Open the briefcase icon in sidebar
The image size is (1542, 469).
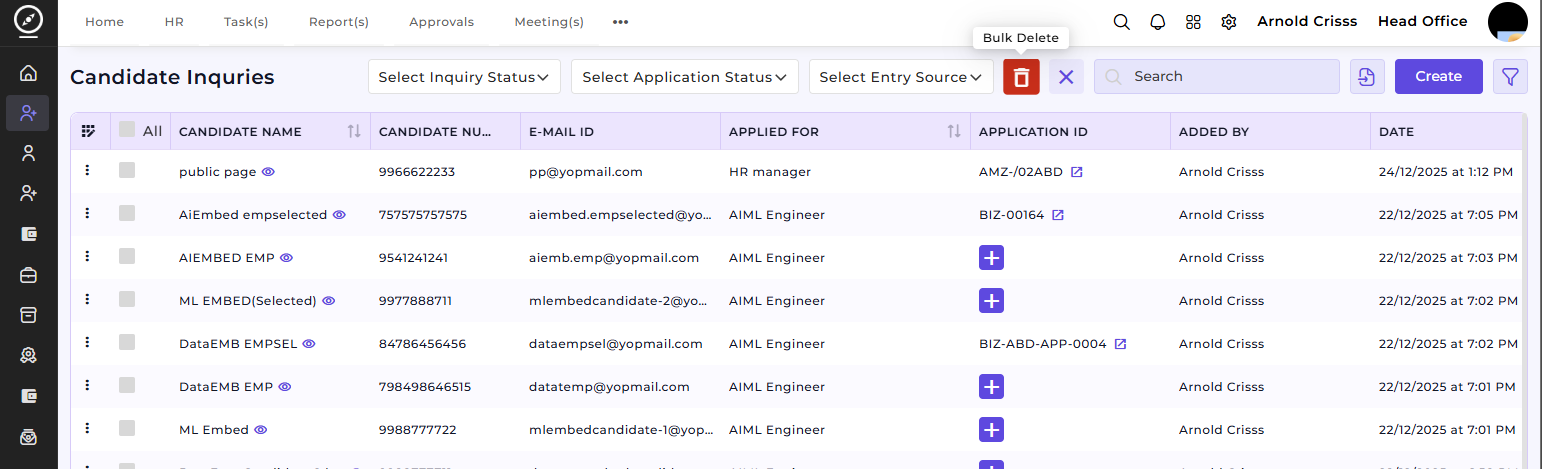tap(28, 274)
